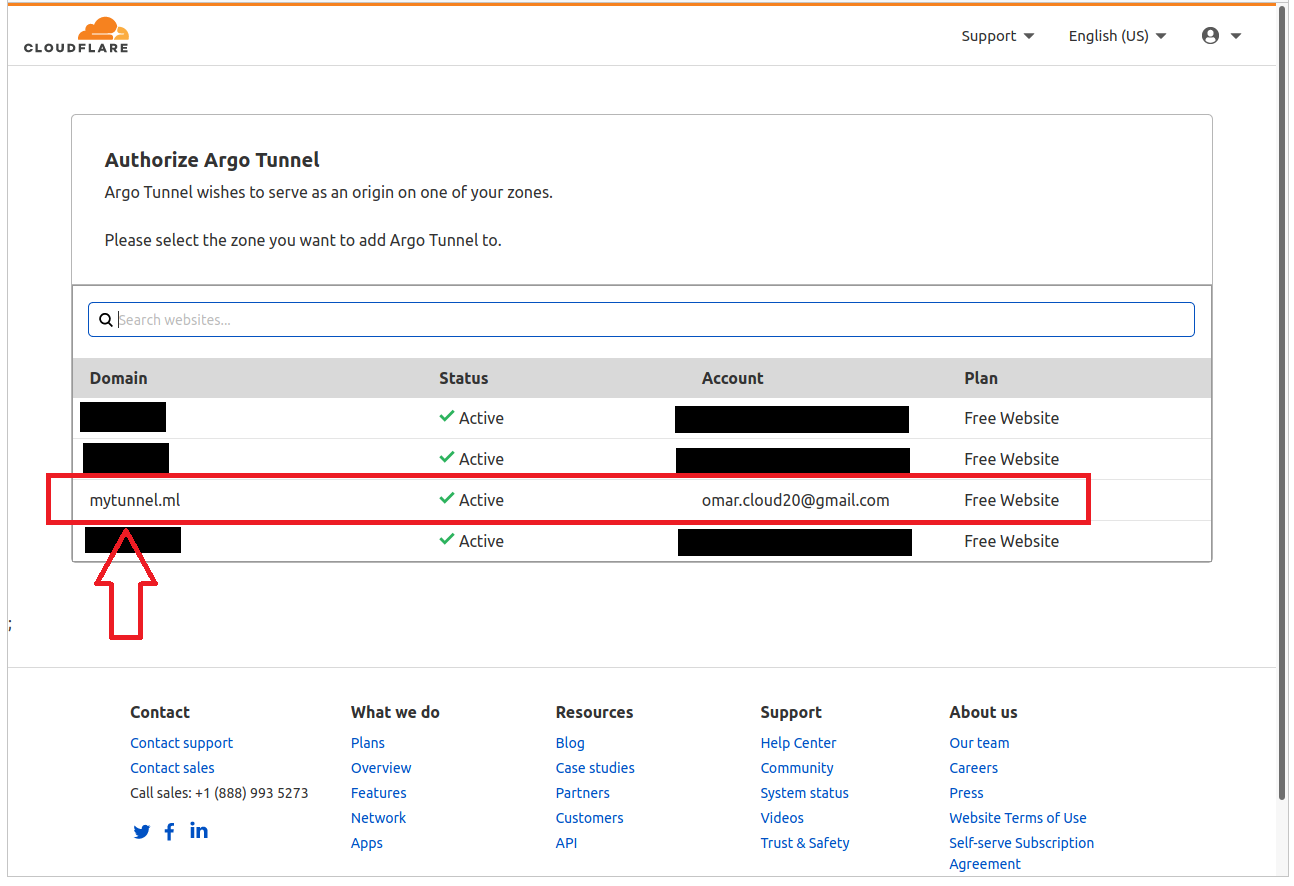Open the Cloudflare Facebook page icon
Viewport: 1294px width, 886px height.
coord(170,832)
